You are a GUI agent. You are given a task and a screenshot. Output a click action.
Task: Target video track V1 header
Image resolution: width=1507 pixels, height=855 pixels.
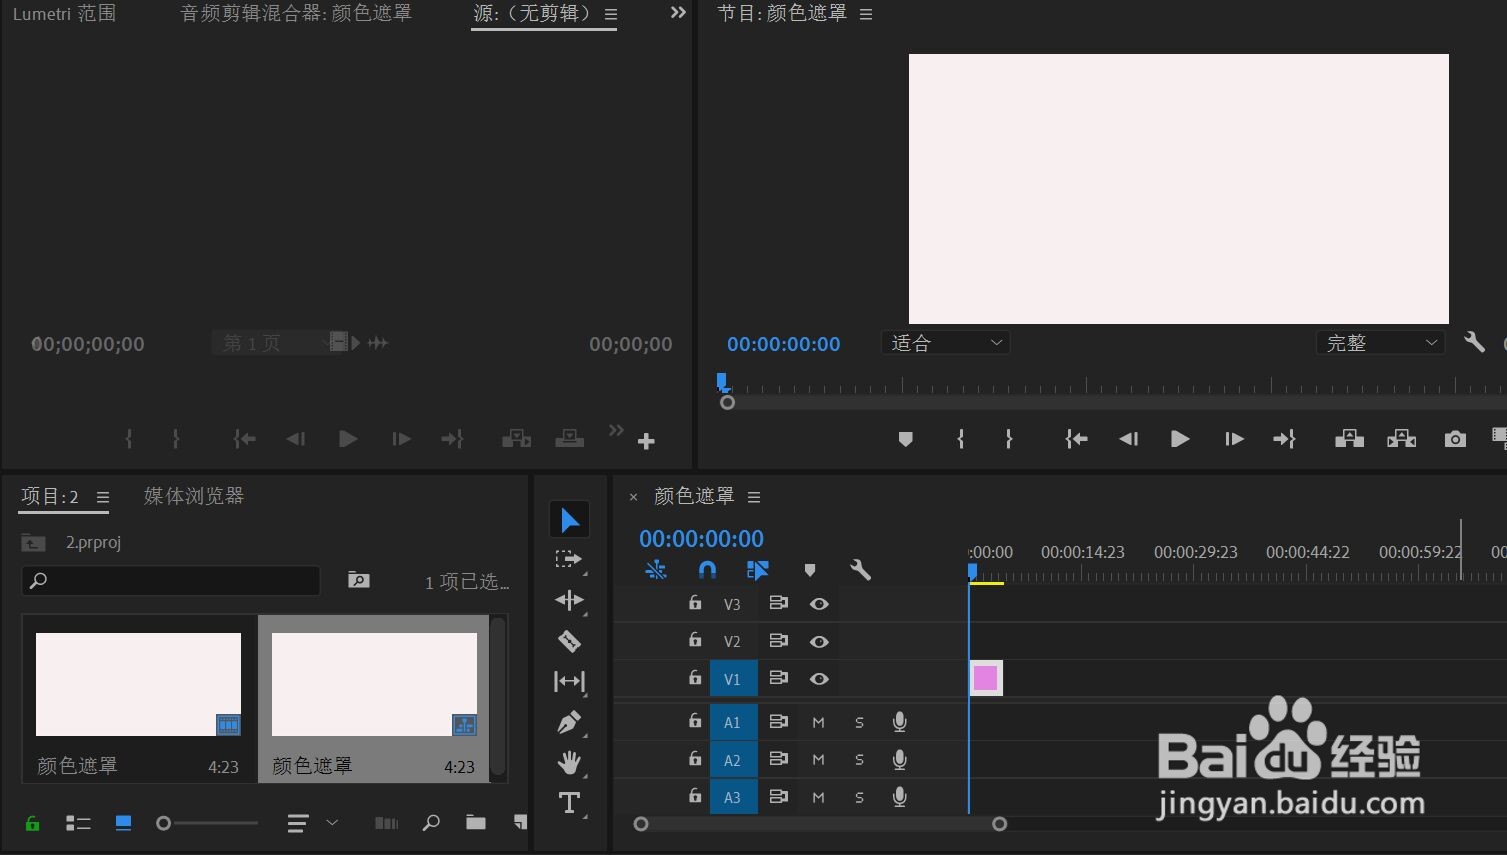coord(733,679)
